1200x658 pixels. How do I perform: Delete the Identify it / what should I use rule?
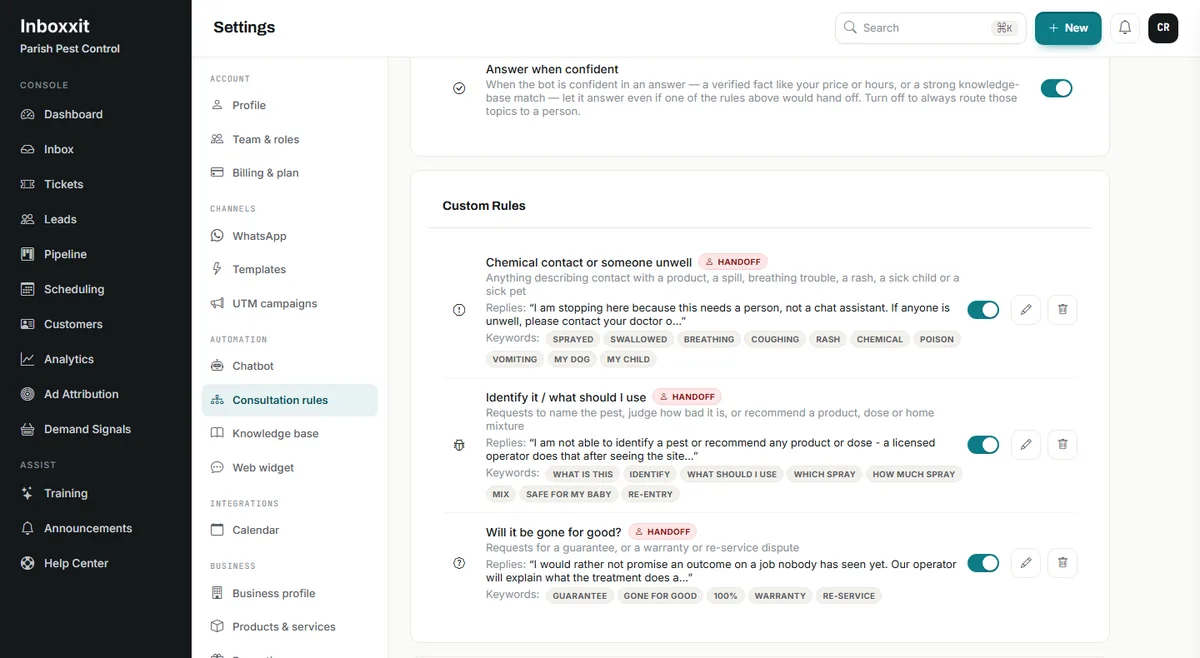[x=1062, y=444]
